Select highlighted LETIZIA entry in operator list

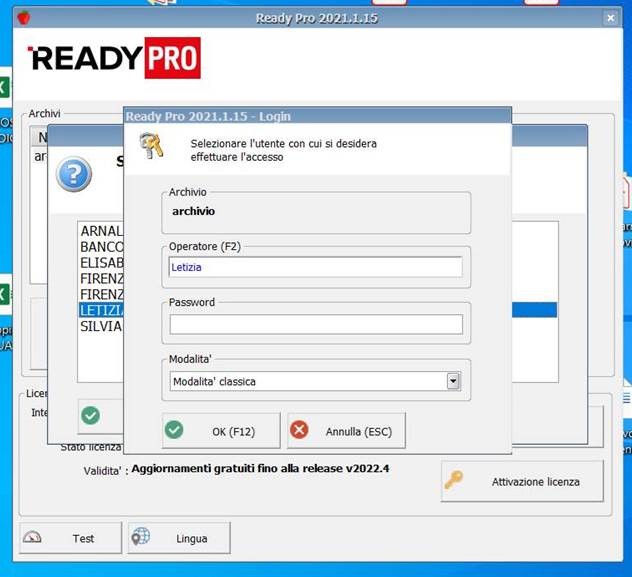click(x=101, y=310)
